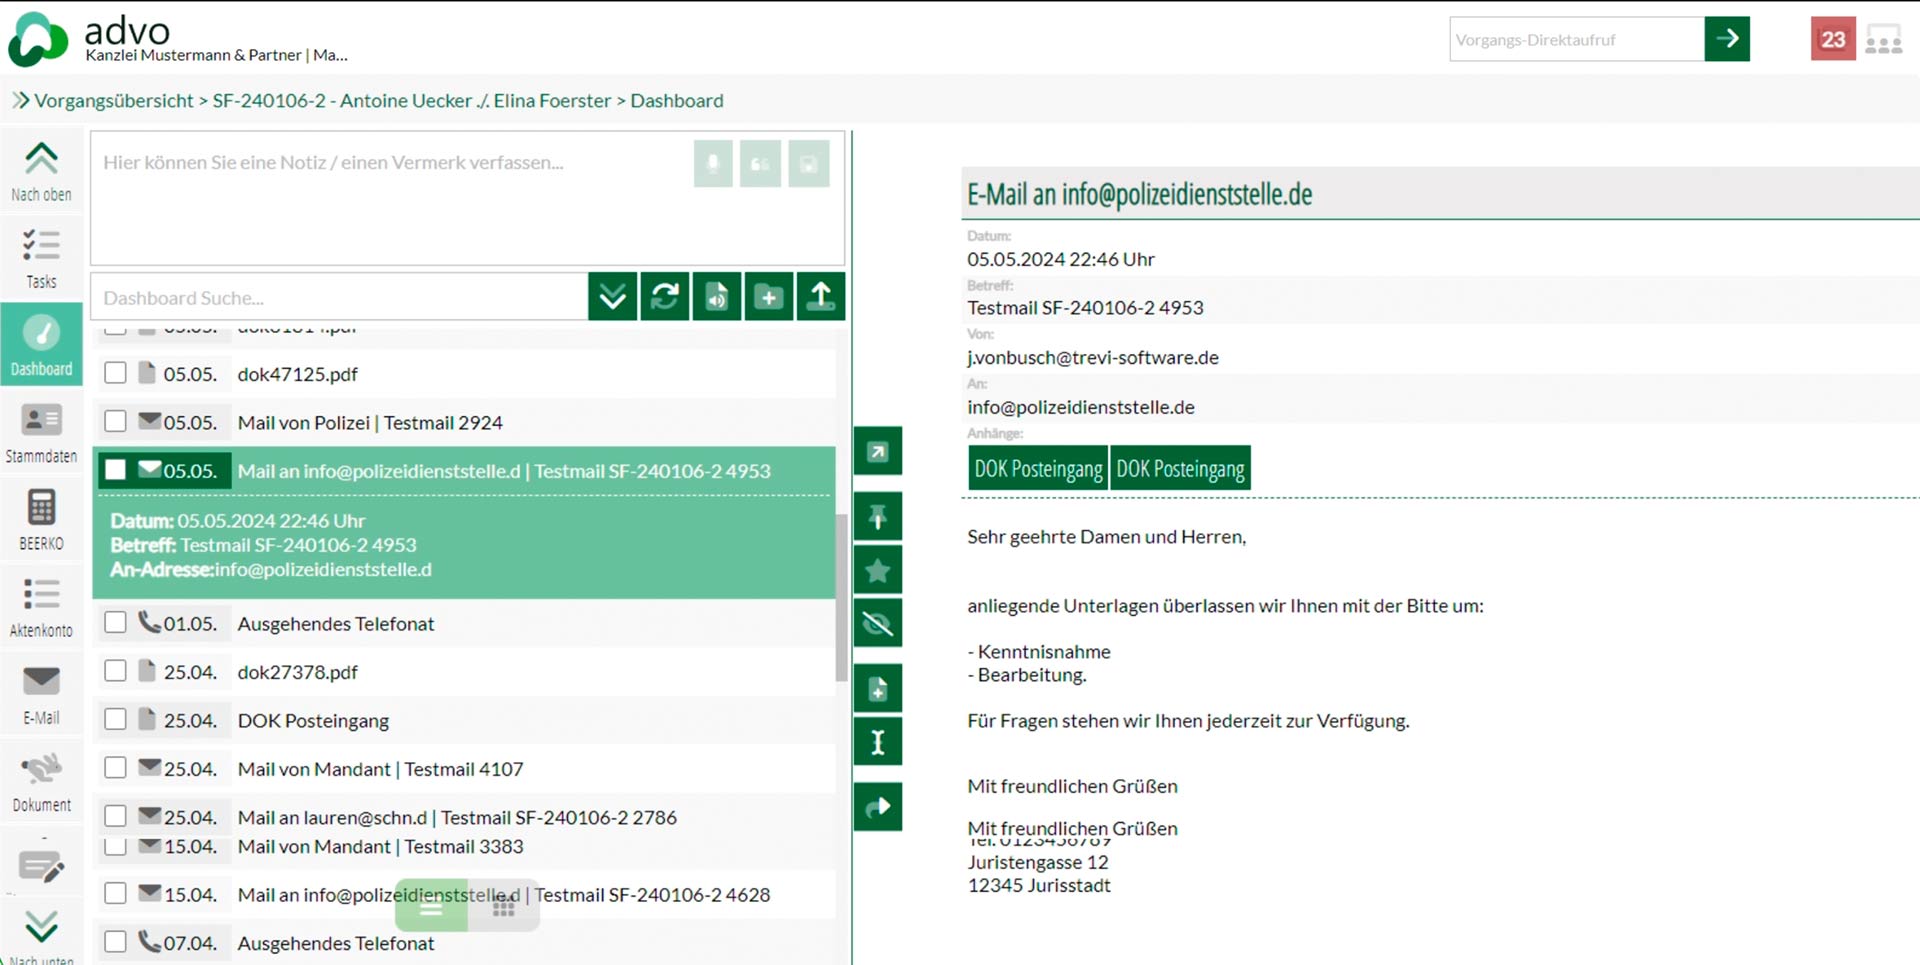
Task: Toggle the crossed-eye visibility icon
Action: (x=877, y=624)
